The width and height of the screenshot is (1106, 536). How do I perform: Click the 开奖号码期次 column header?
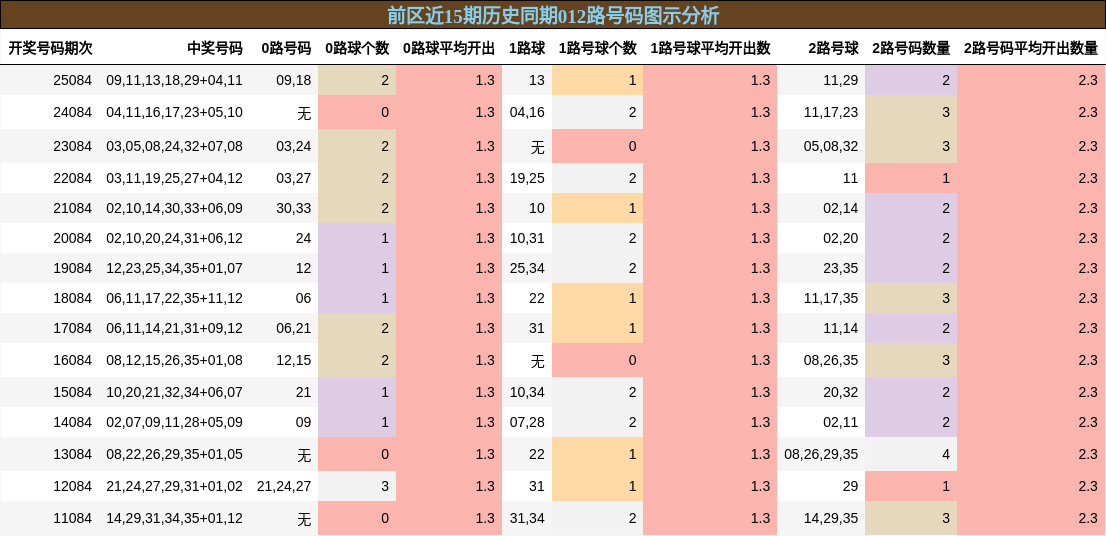[50, 48]
